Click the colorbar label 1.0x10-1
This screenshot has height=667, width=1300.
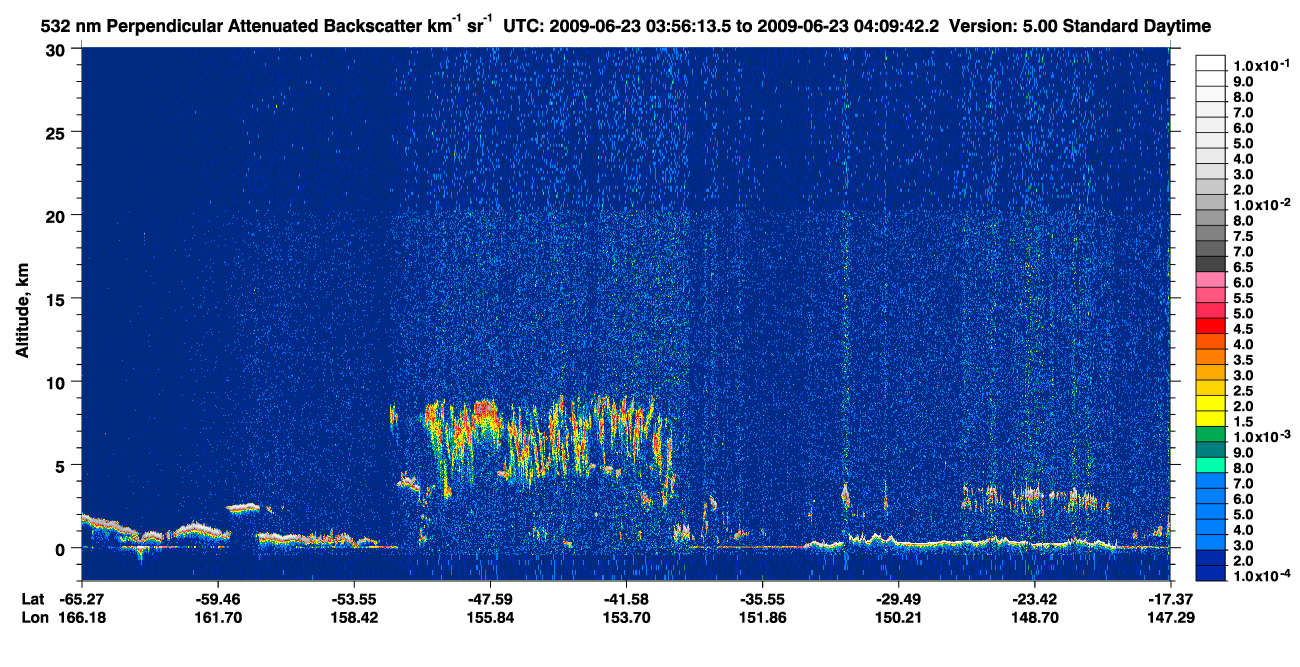(1261, 64)
